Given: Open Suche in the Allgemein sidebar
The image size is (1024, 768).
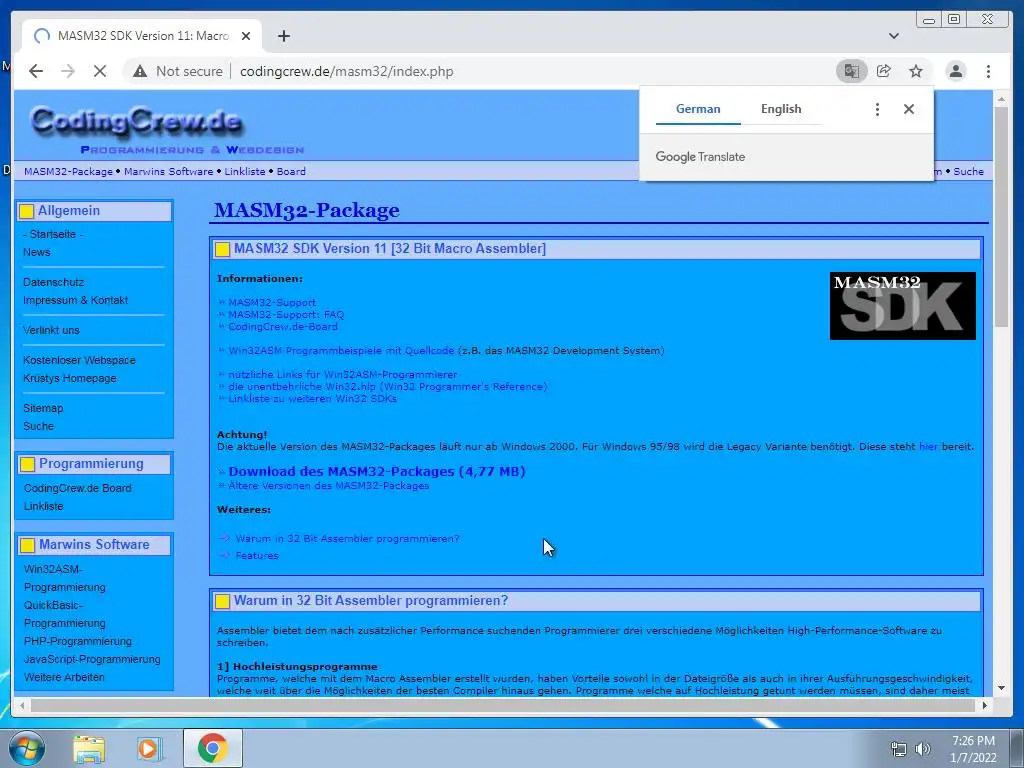Looking at the screenshot, I should point(39,426).
